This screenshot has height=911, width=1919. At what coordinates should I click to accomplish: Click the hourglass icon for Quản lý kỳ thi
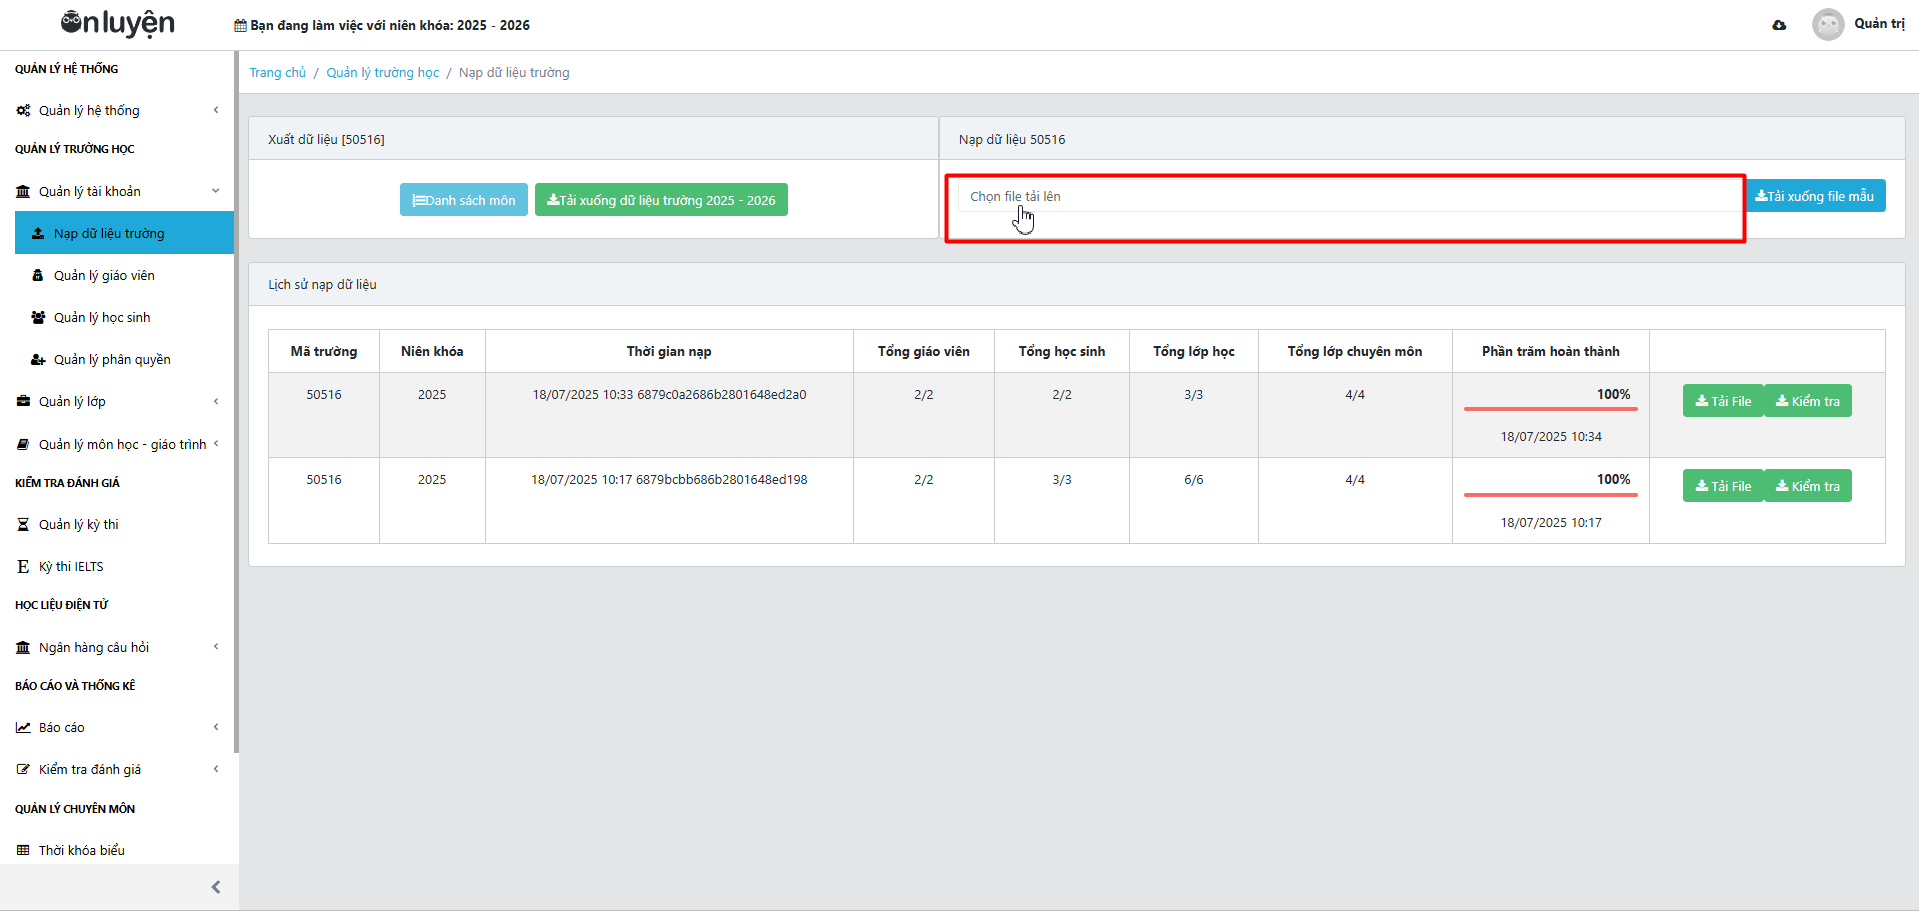pos(23,525)
